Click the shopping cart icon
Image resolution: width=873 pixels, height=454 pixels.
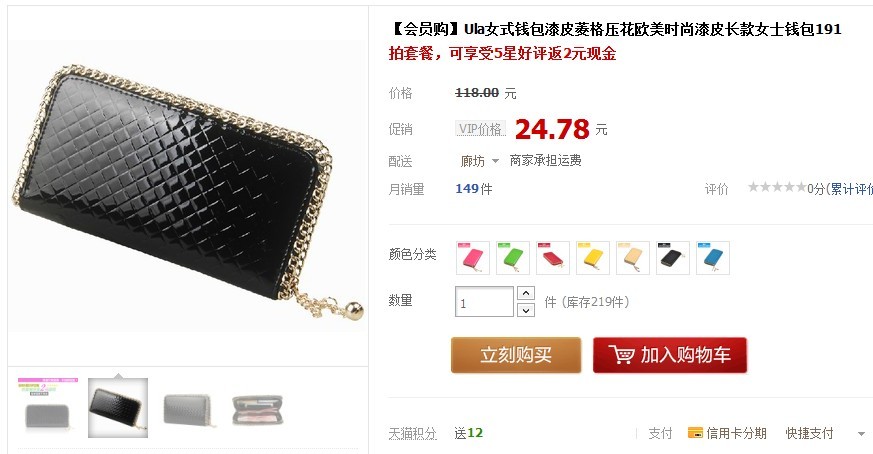coord(621,355)
